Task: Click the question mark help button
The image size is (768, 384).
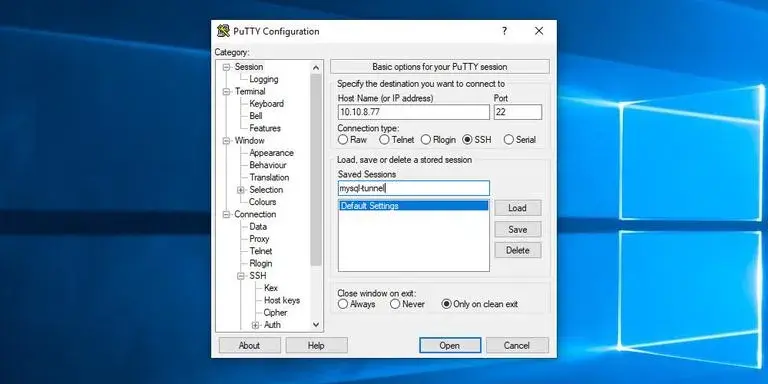Action: tap(504, 31)
